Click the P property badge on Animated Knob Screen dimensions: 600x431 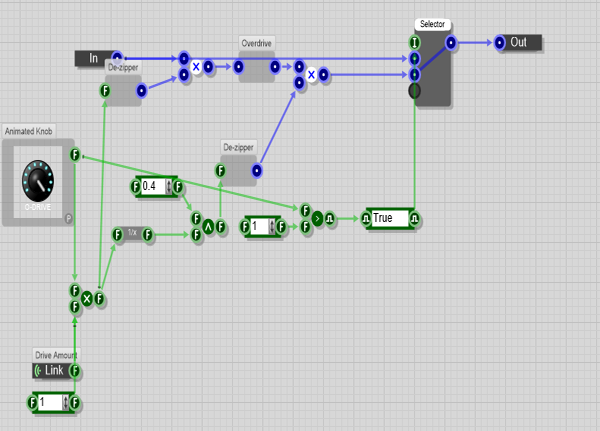pyautogui.click(x=68, y=217)
